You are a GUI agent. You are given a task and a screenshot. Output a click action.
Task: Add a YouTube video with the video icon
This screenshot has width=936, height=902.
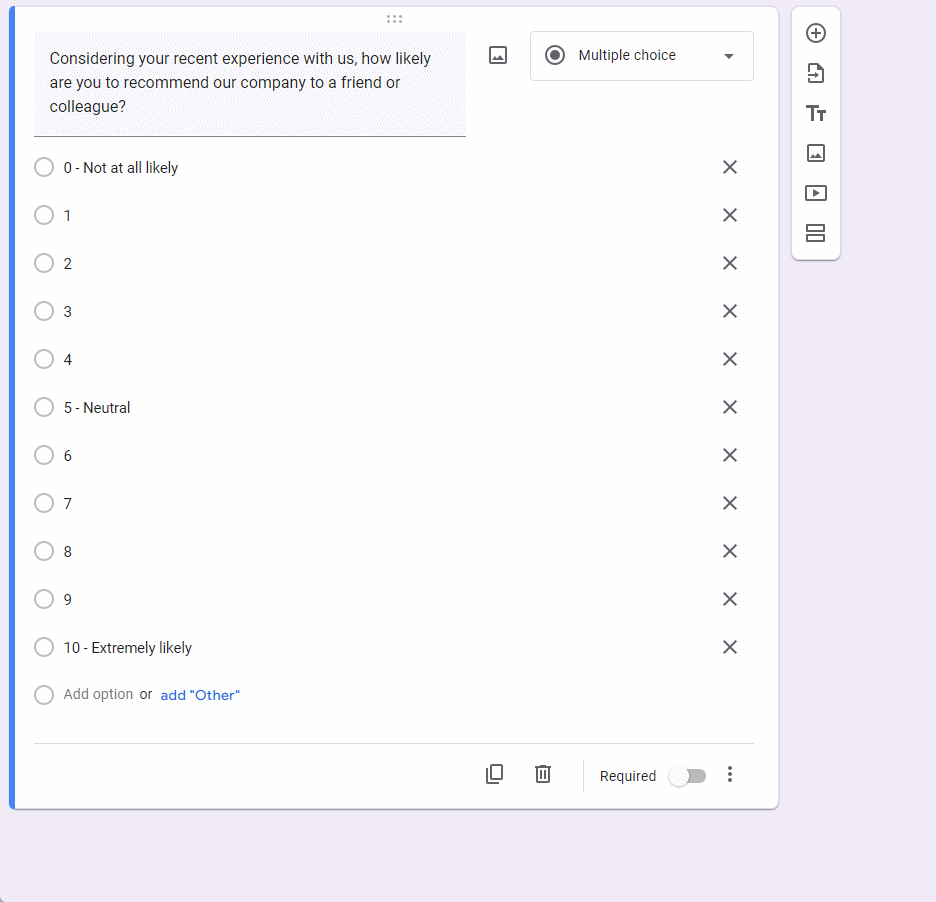click(x=816, y=193)
